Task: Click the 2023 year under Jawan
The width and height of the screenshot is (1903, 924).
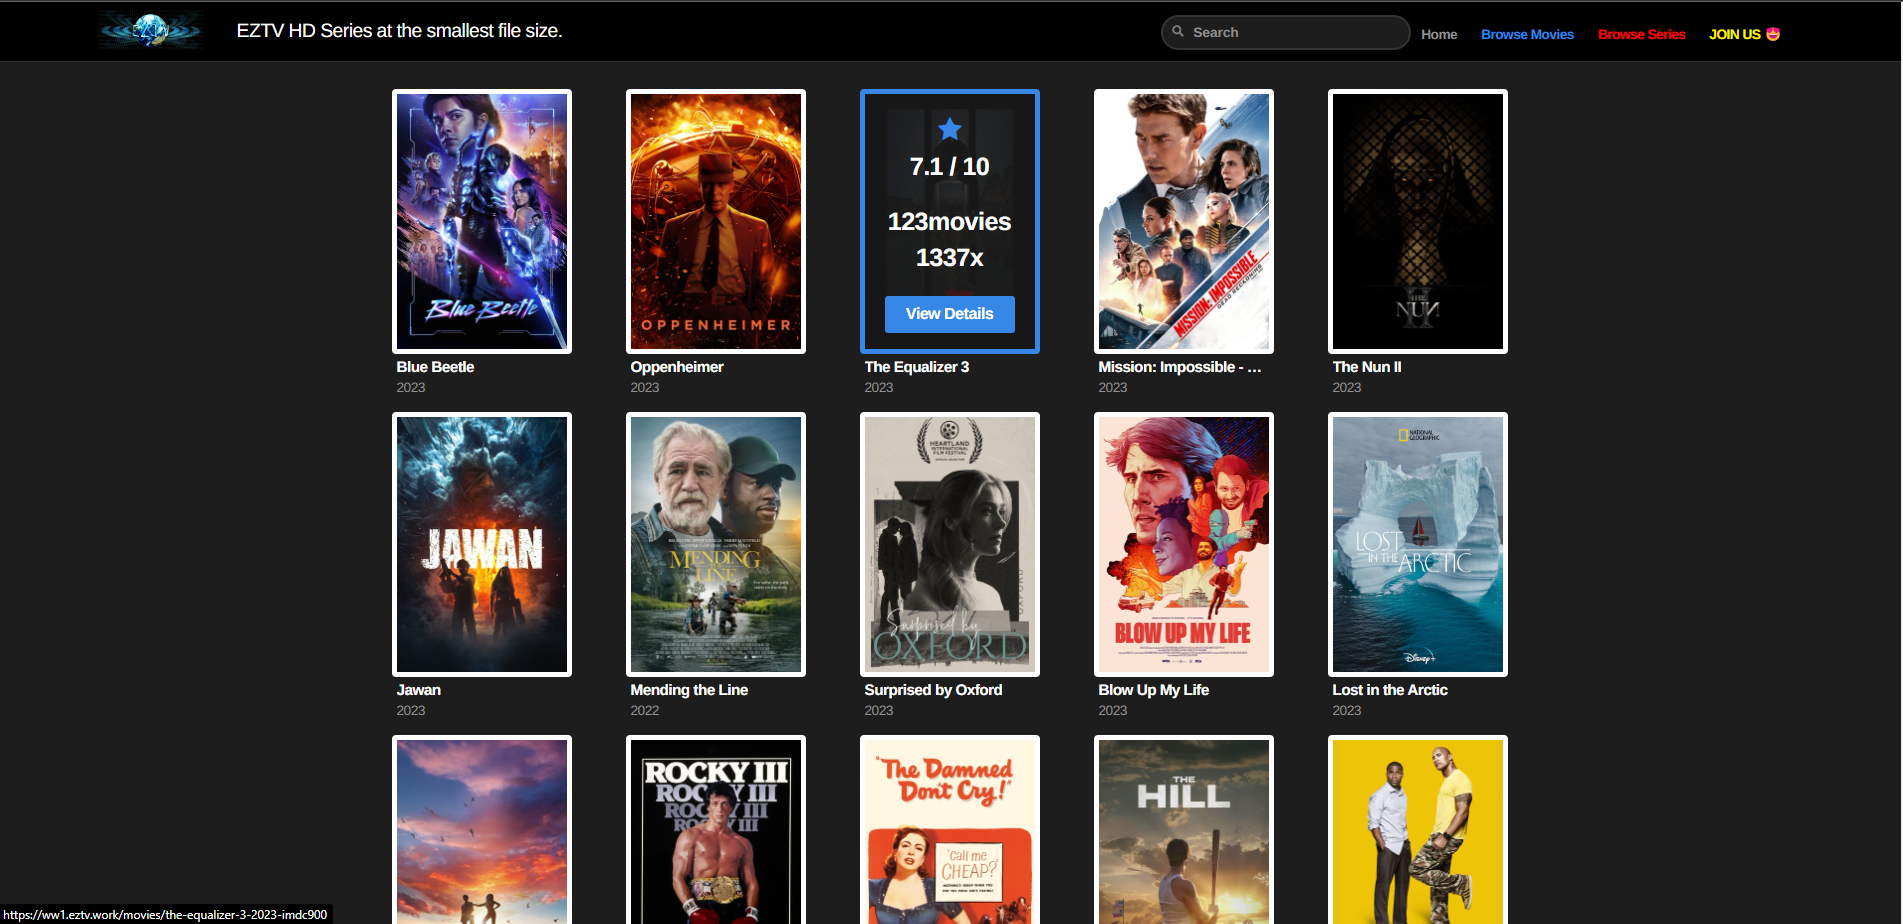Action: click(x=411, y=710)
